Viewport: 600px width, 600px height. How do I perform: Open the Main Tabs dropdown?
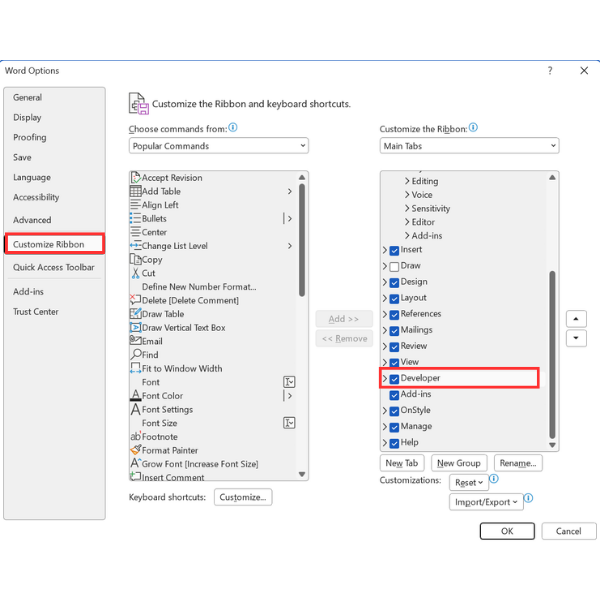click(x=469, y=146)
